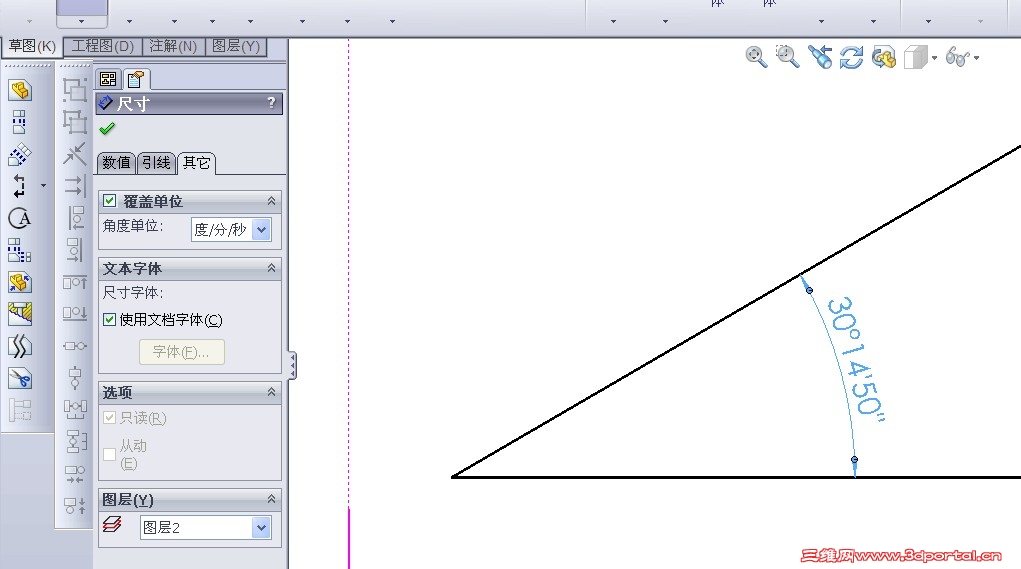Click the 尺寸 panel help question mark
1021x569 pixels.
tap(272, 103)
